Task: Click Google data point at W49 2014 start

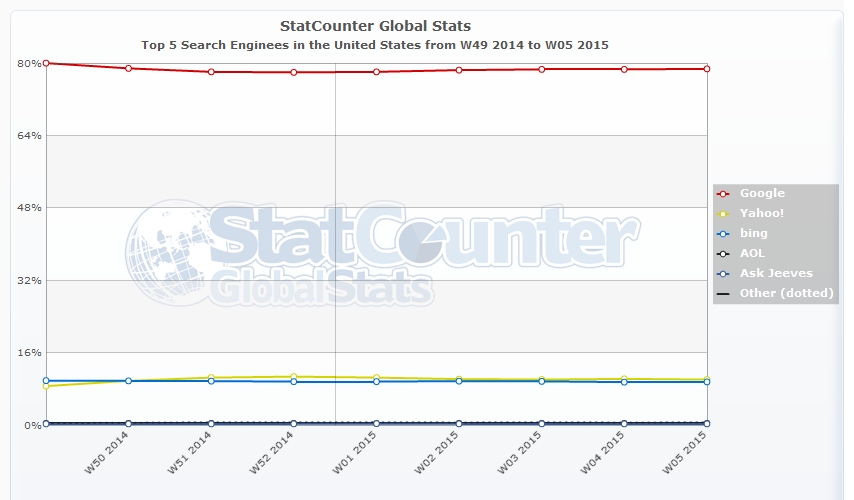Action: pyautogui.click(x=47, y=63)
